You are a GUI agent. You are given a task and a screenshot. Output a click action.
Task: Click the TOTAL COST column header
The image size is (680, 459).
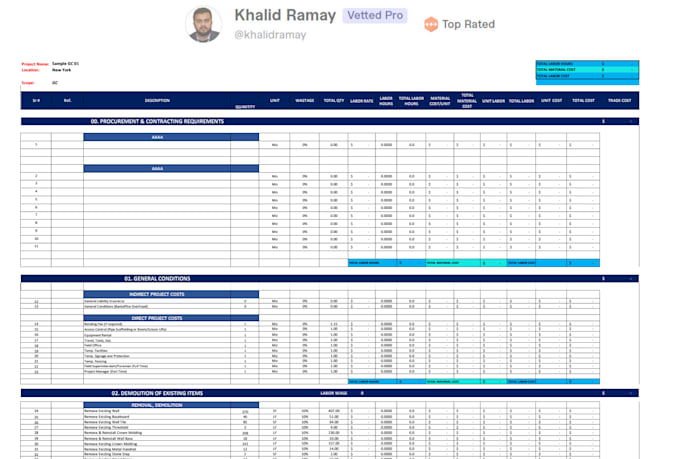[583, 101]
